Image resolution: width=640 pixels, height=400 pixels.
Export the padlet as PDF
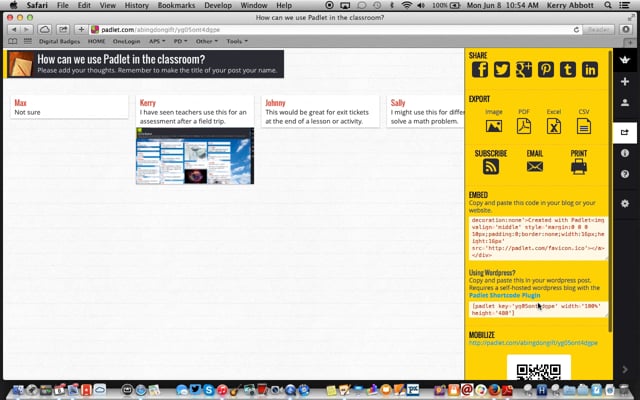tap(524, 126)
